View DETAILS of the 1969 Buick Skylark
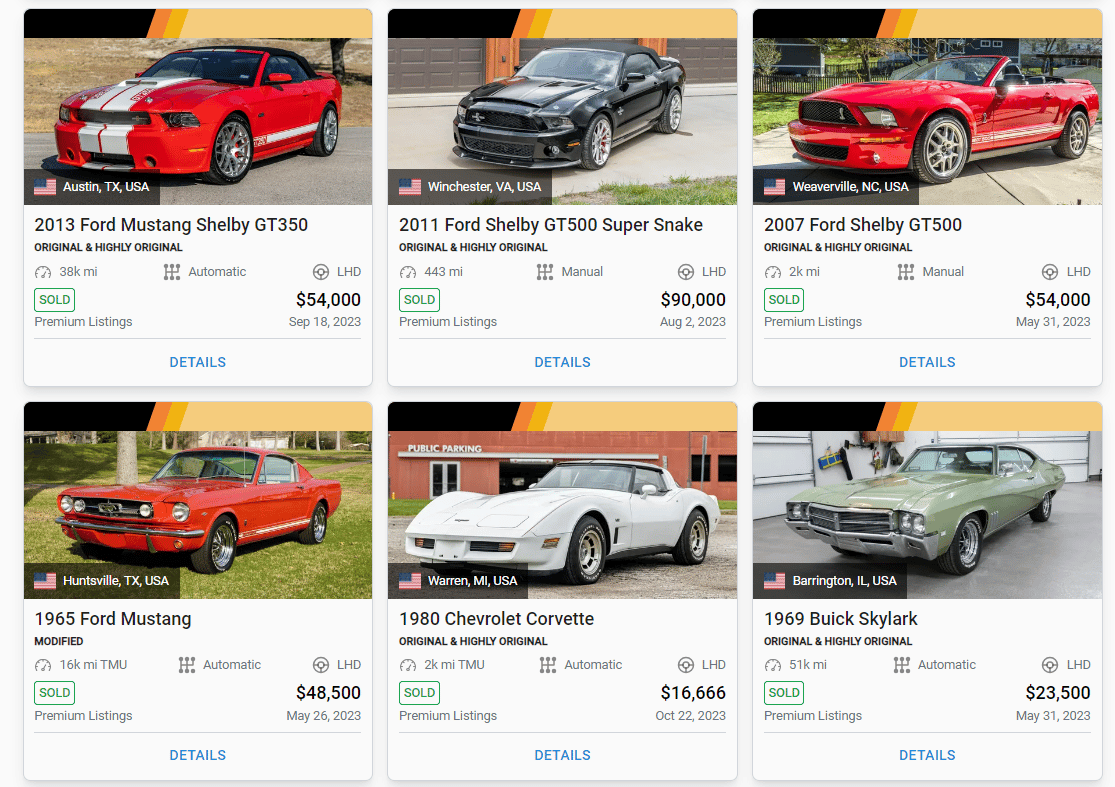Viewport: 1115px width, 787px height. [927, 755]
